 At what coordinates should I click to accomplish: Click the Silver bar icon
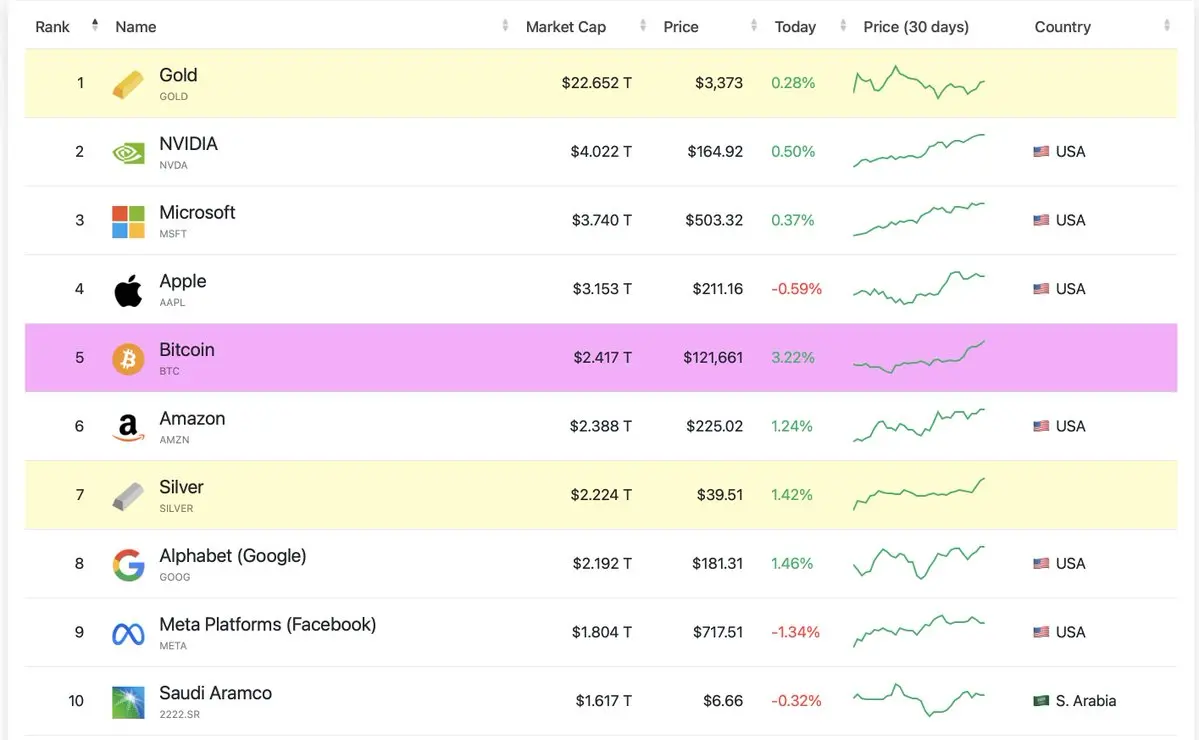(x=128, y=496)
